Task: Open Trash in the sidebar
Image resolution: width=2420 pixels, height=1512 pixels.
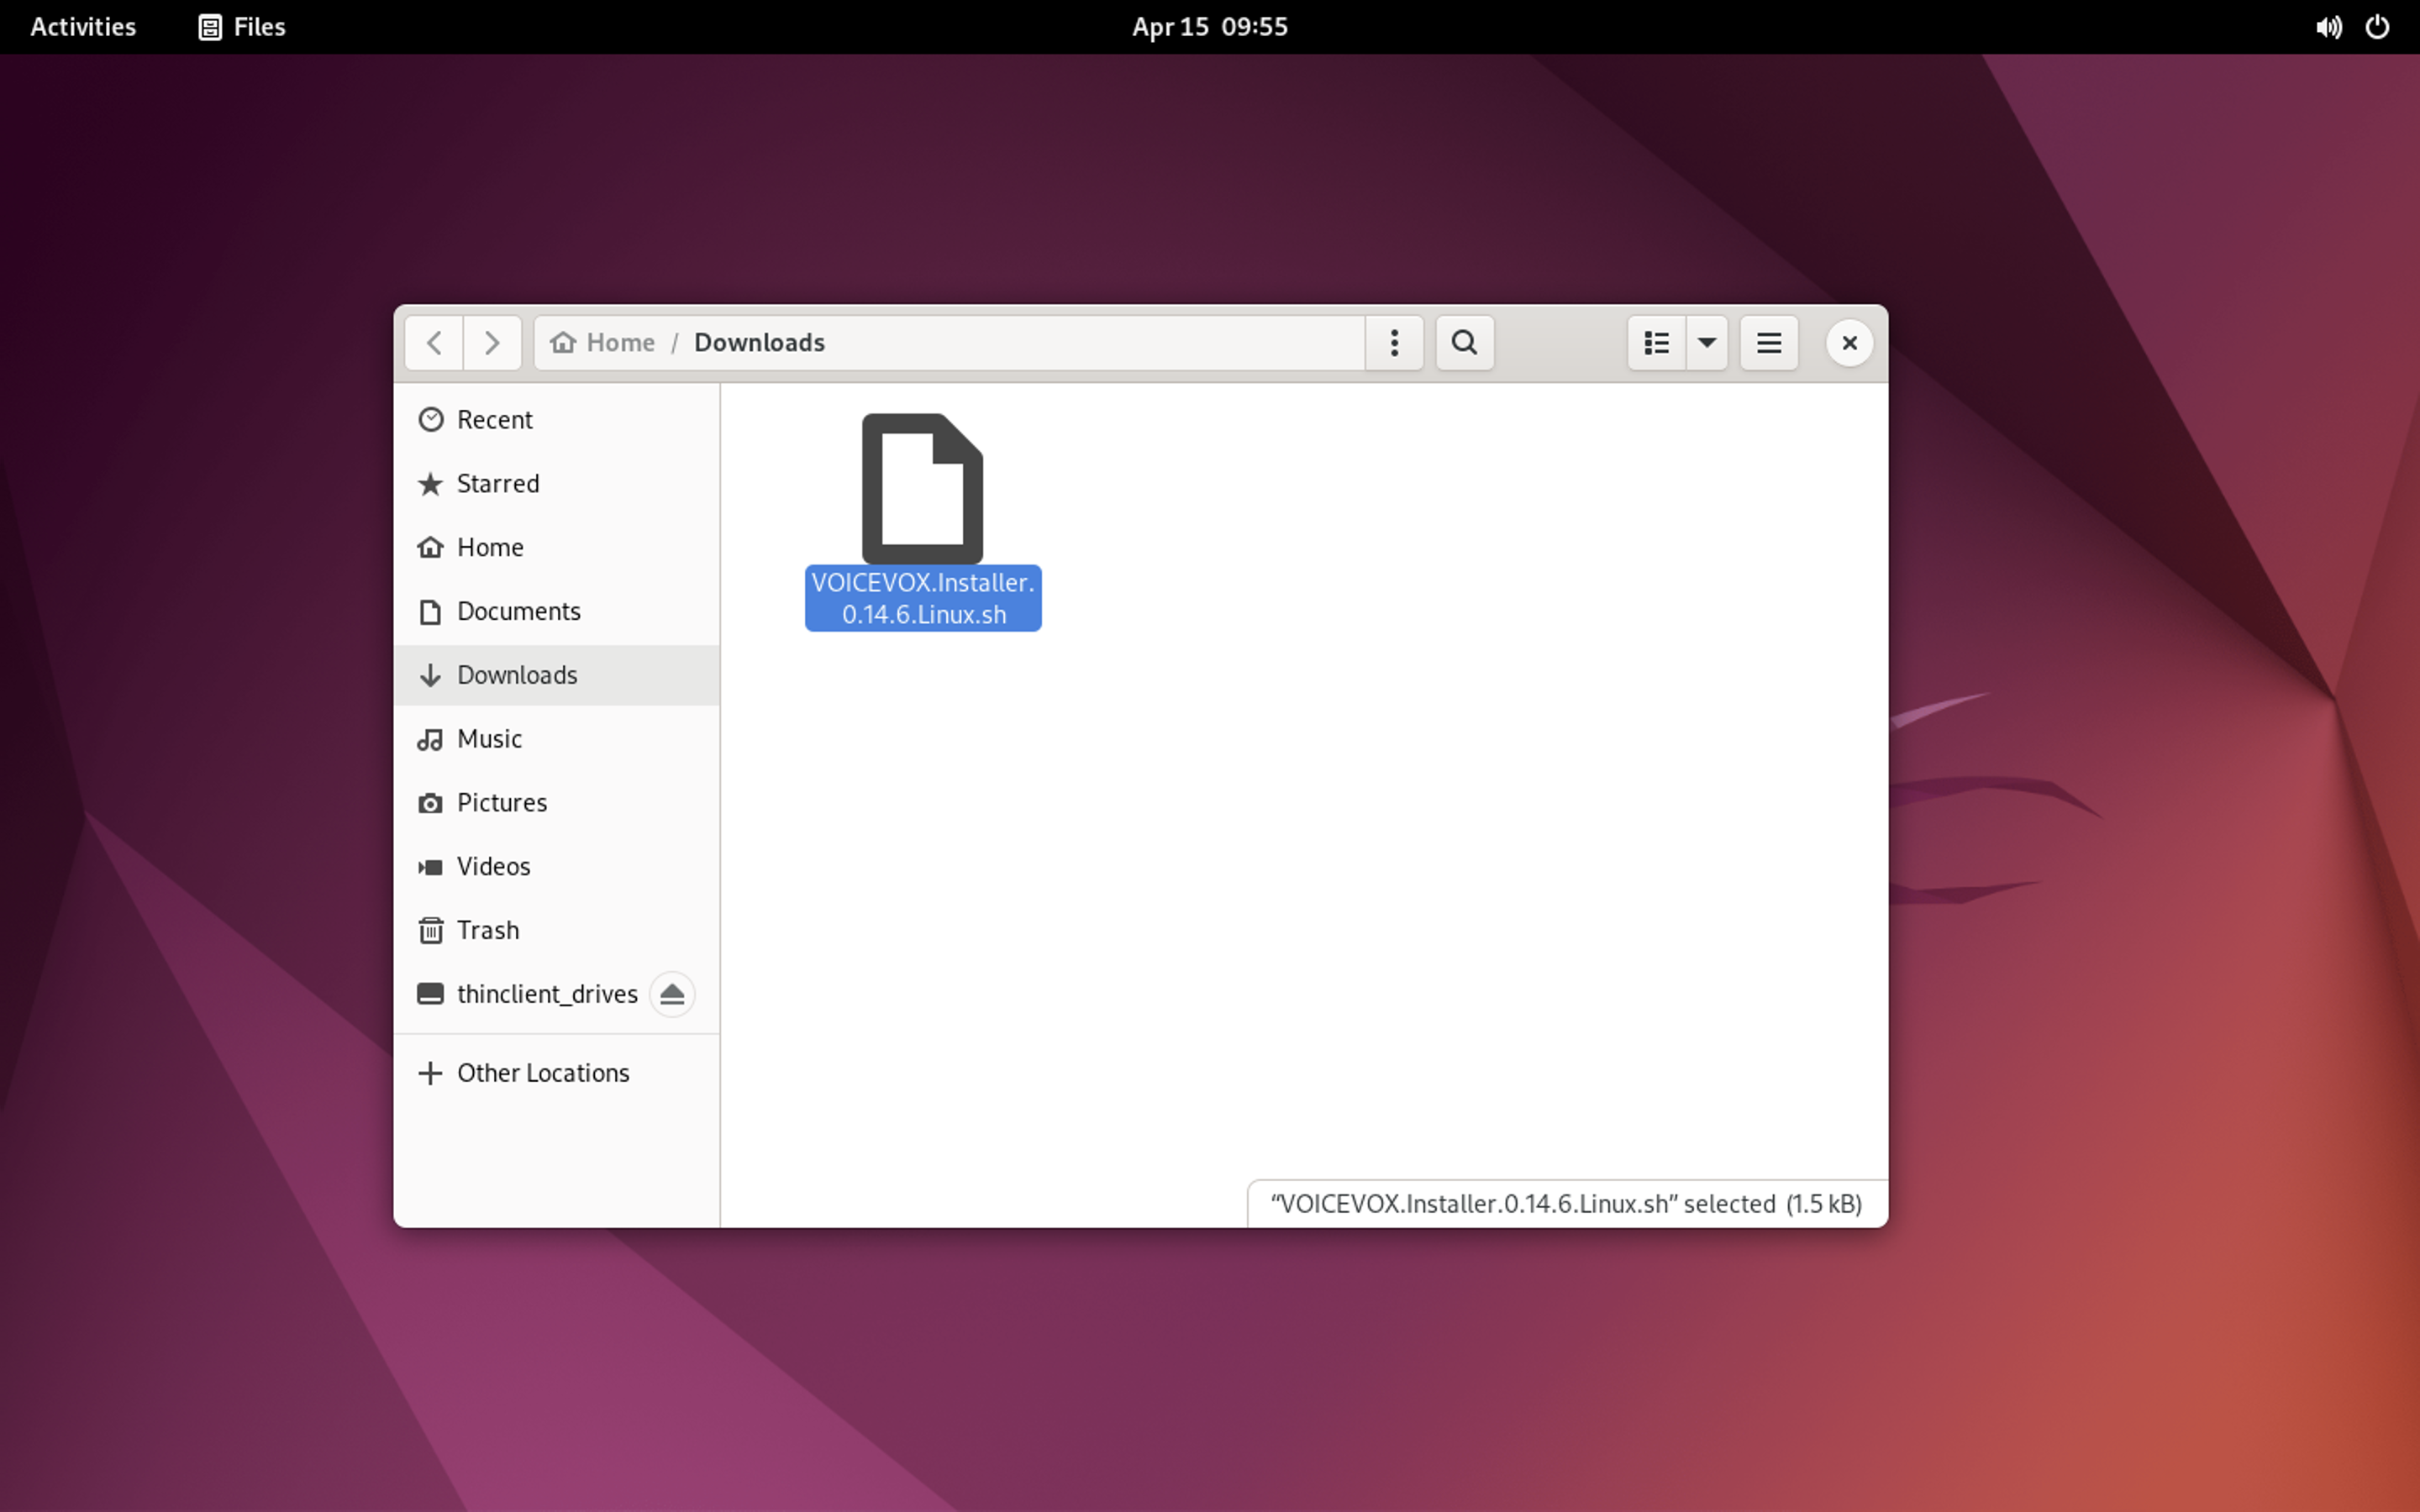Action: pyautogui.click(x=487, y=930)
